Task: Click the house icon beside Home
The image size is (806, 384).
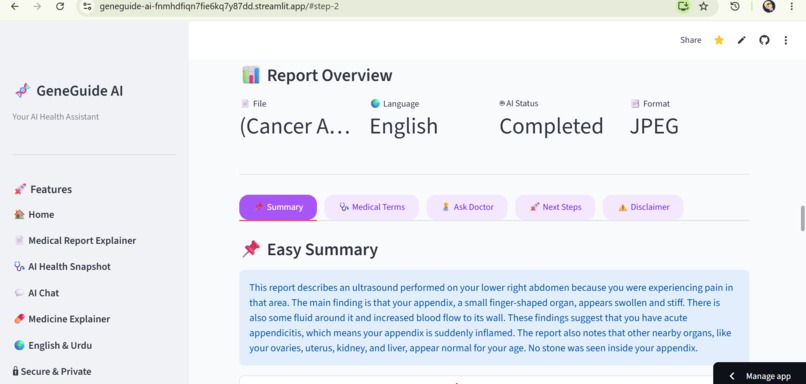Action: (x=20, y=214)
